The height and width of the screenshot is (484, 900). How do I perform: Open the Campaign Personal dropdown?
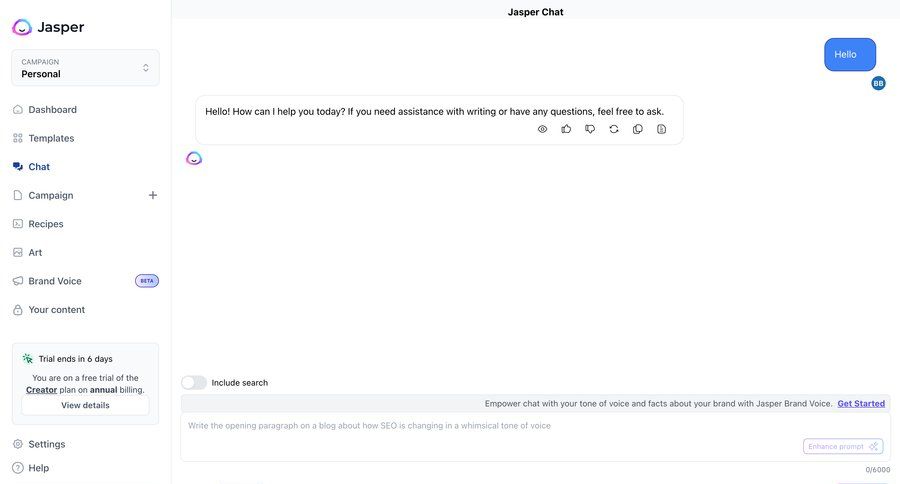(x=86, y=68)
